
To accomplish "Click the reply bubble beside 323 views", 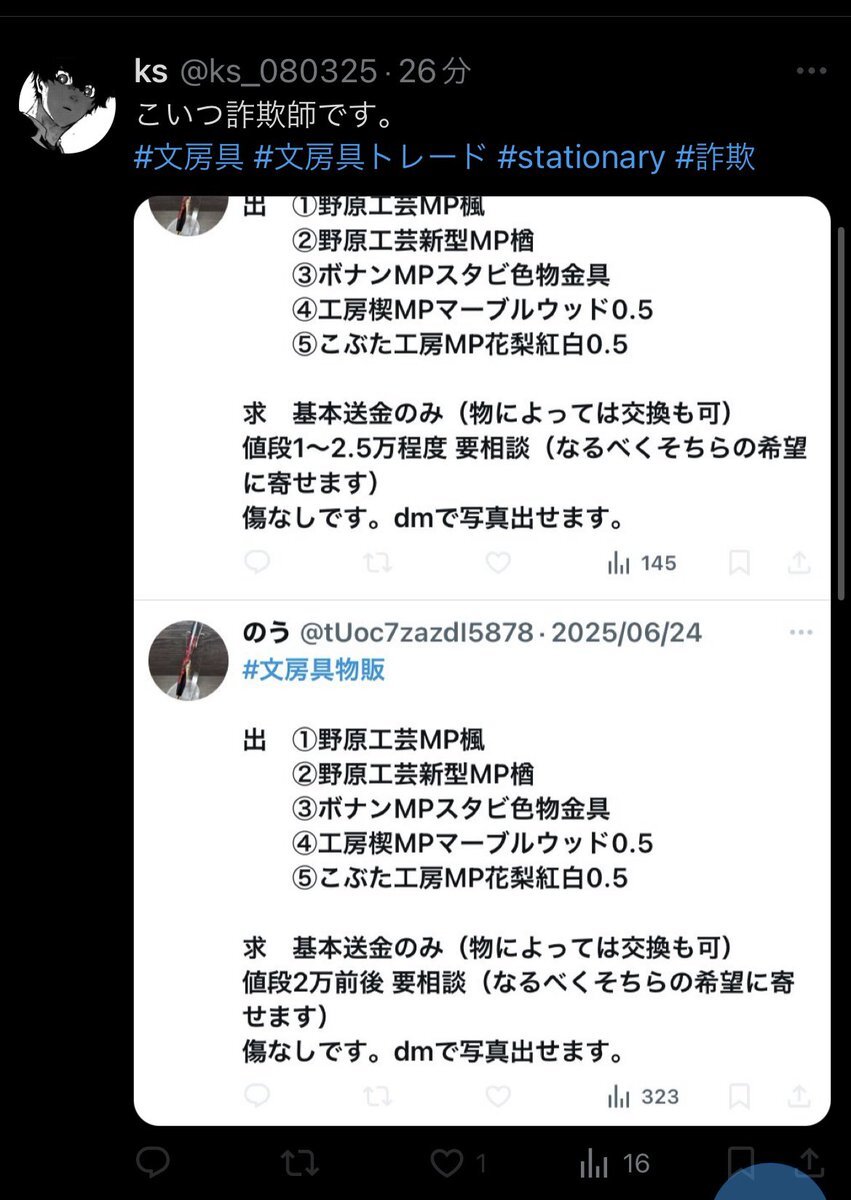I will (x=257, y=1097).
